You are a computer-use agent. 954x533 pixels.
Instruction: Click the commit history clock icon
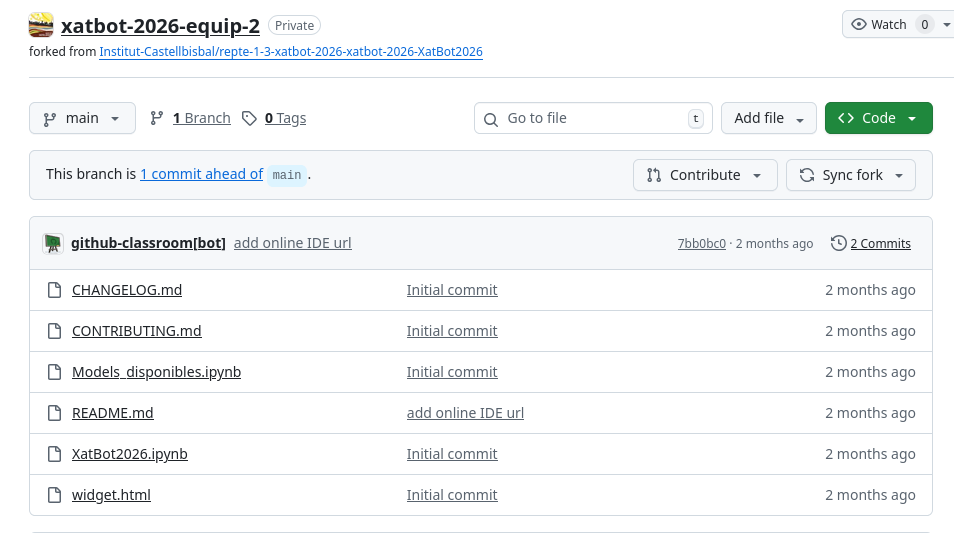tap(838, 243)
